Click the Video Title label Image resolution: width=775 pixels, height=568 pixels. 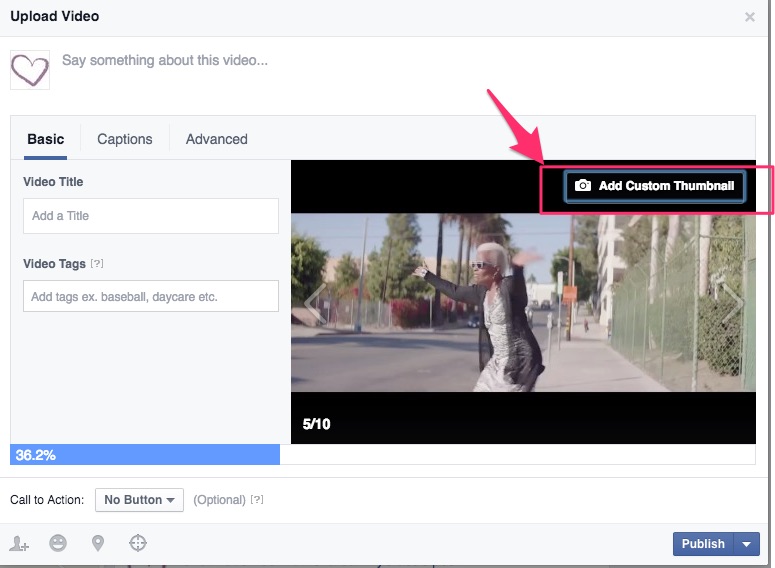pyautogui.click(x=53, y=182)
